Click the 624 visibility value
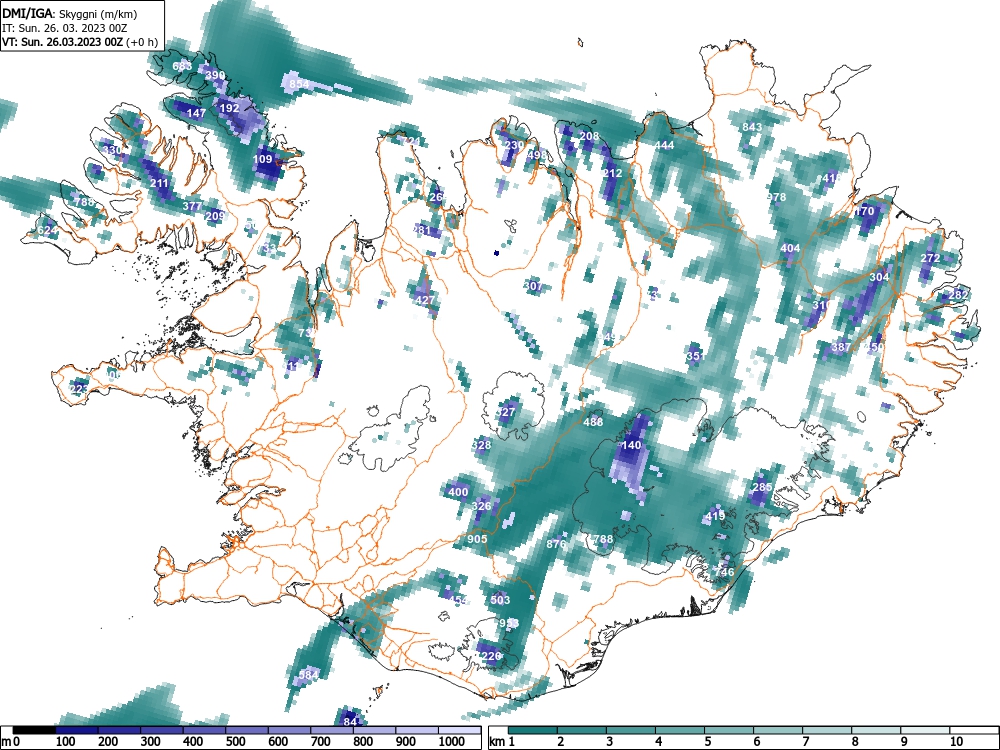The height and width of the screenshot is (750, 1000). 47,230
